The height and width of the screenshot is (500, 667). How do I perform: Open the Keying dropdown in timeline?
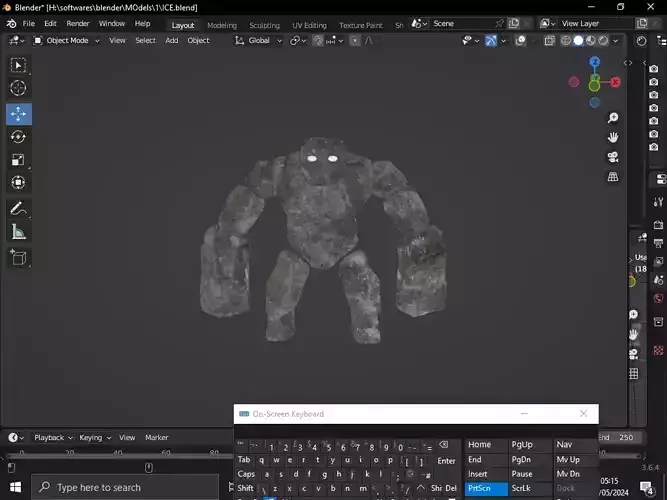pos(95,437)
